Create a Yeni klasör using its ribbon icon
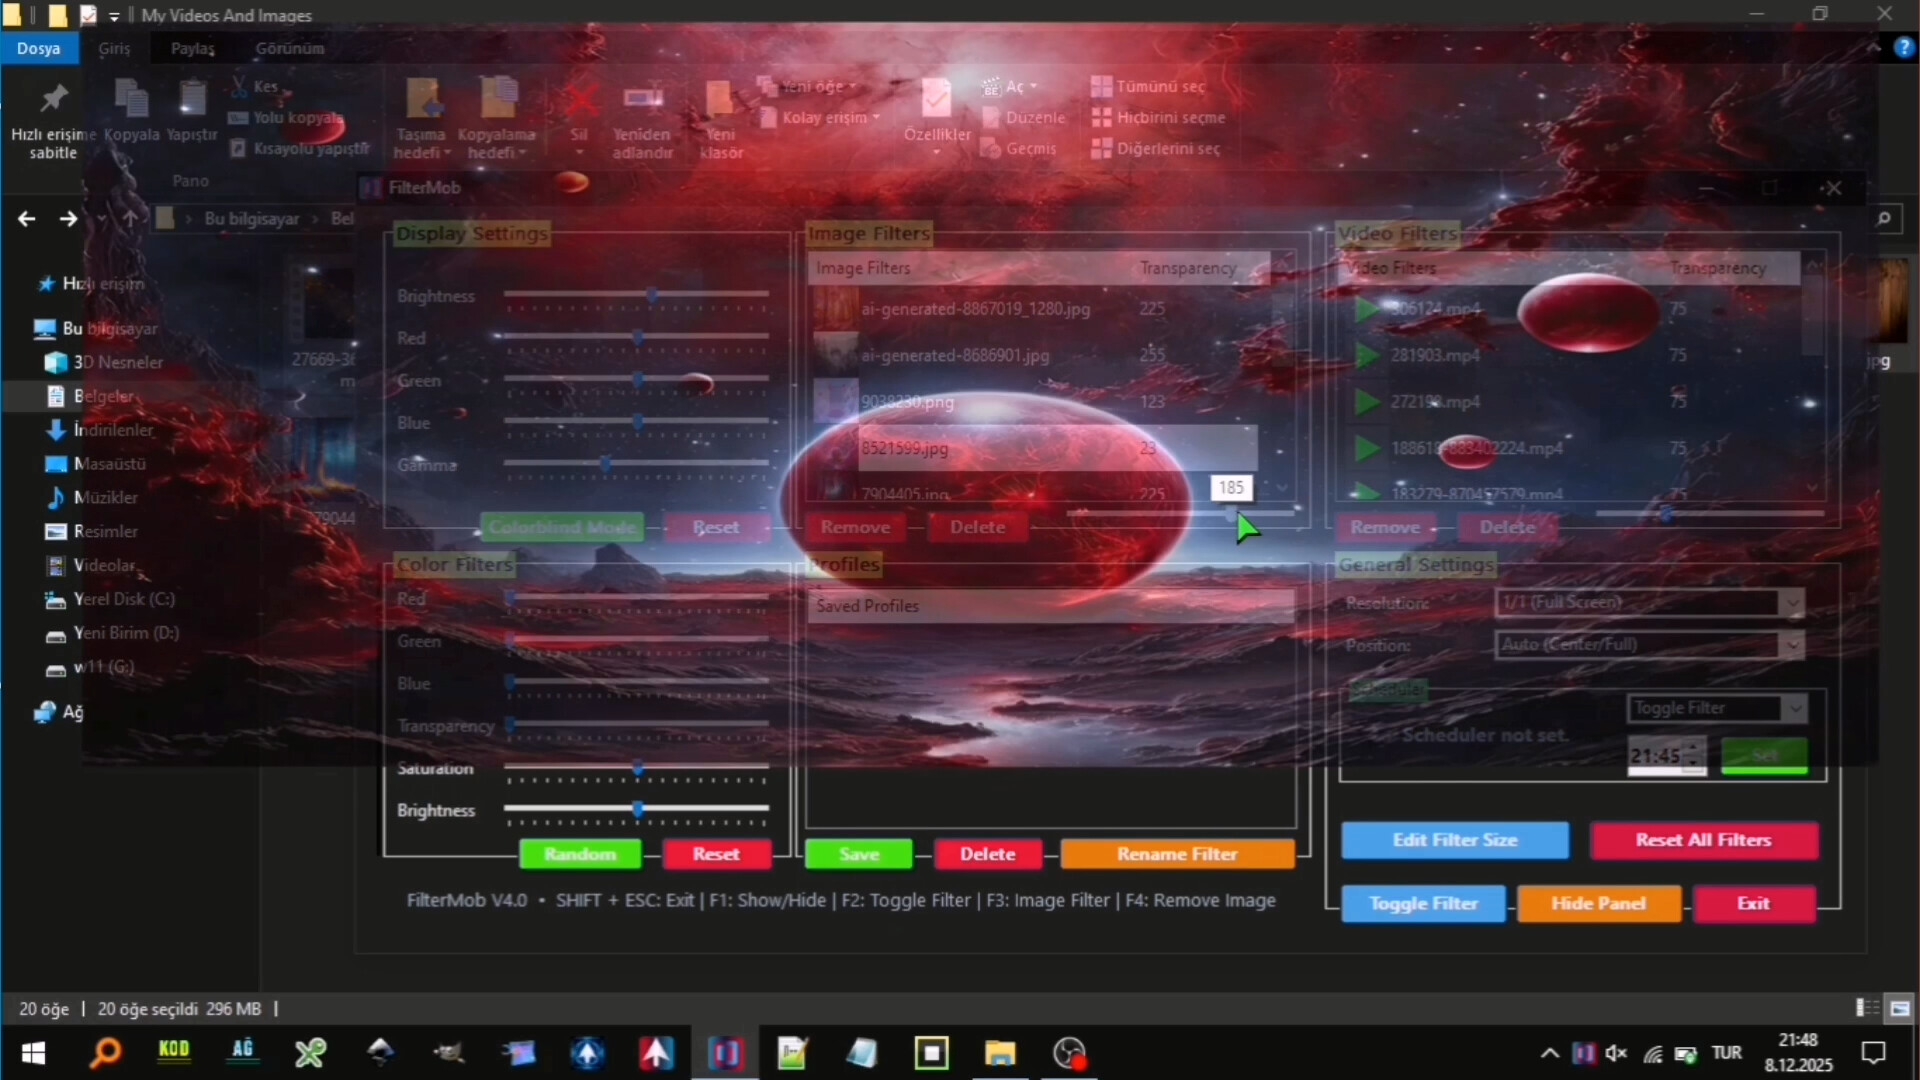Screen dimensions: 1920x1080 pyautogui.click(x=721, y=110)
